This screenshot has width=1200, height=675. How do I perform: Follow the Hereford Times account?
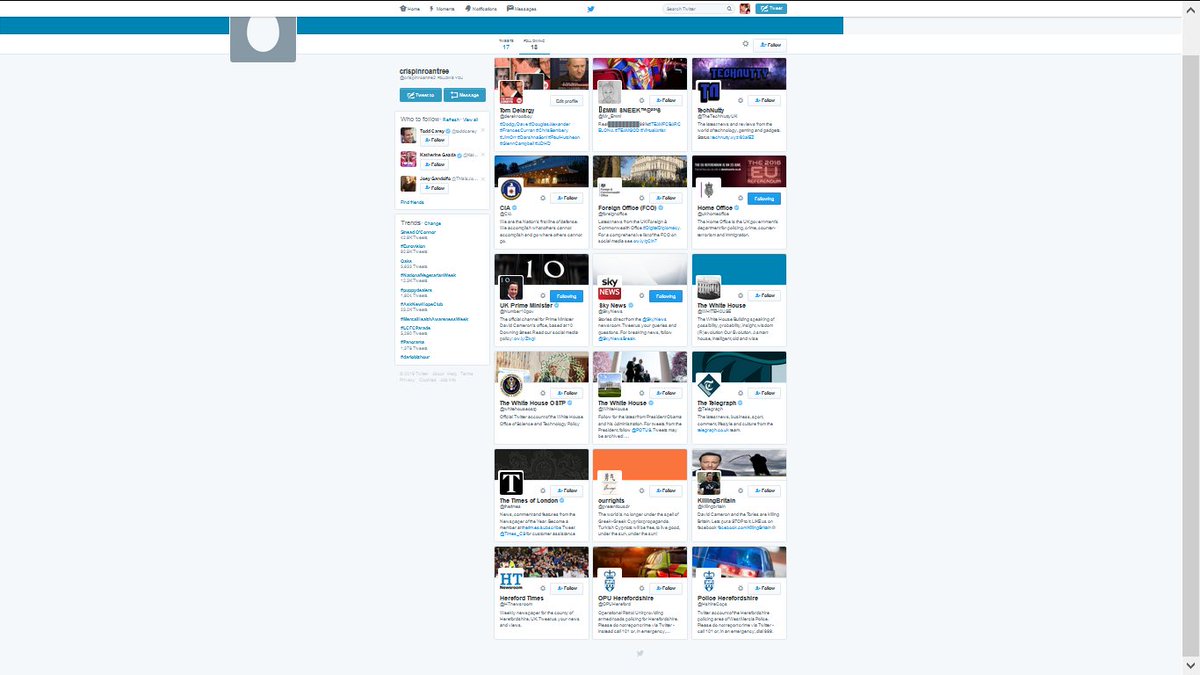pos(566,589)
